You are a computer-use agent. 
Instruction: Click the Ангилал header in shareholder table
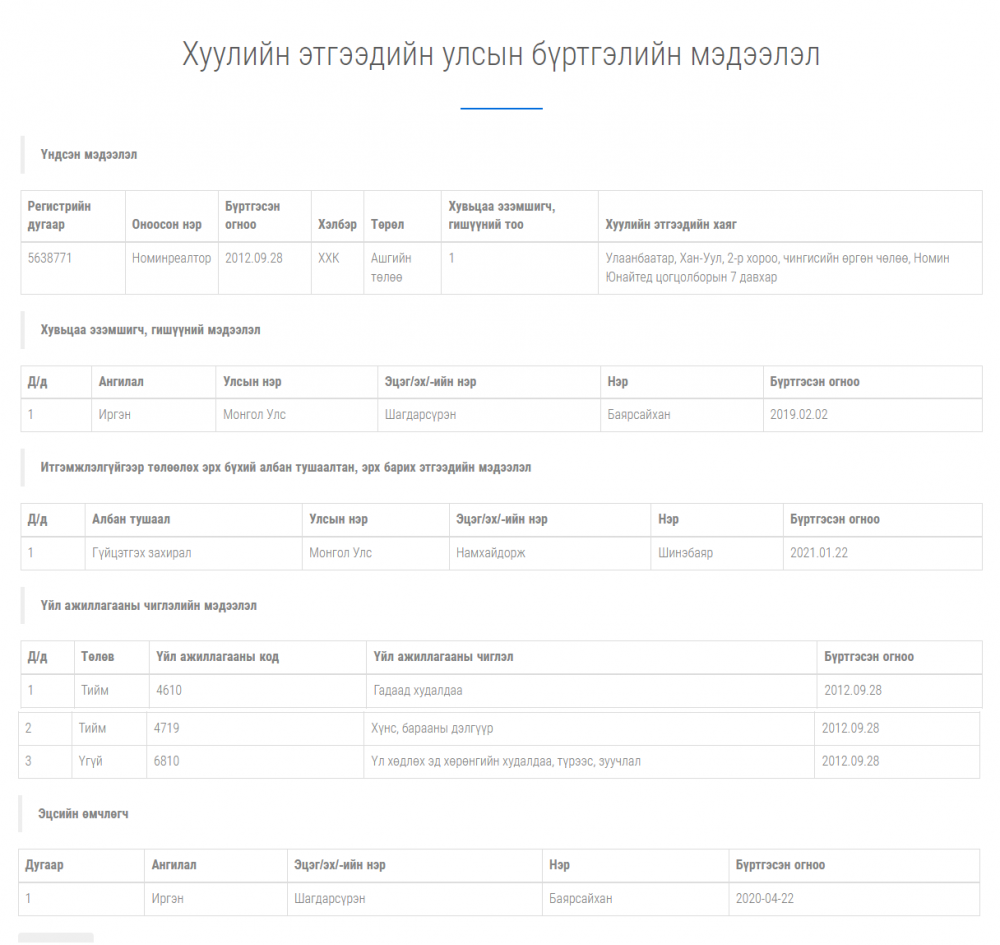coord(121,382)
